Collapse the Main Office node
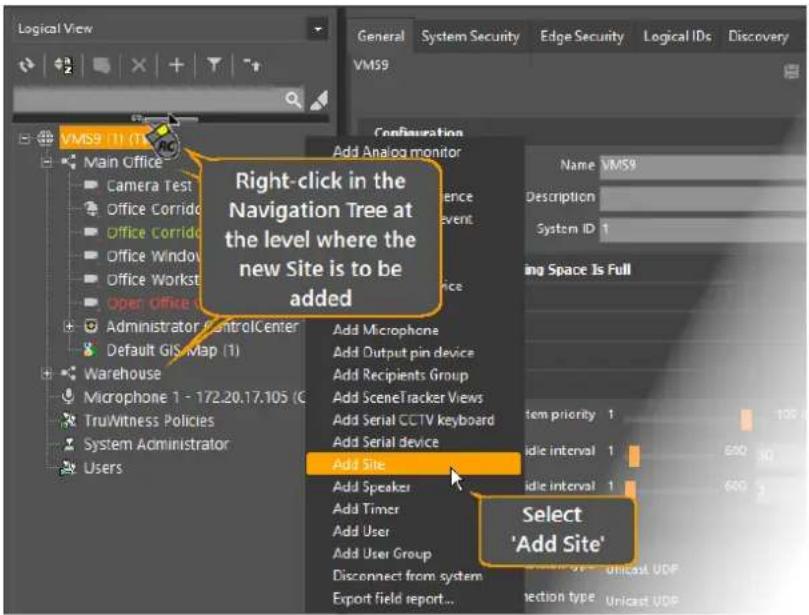809x615 pixels. coord(46,162)
